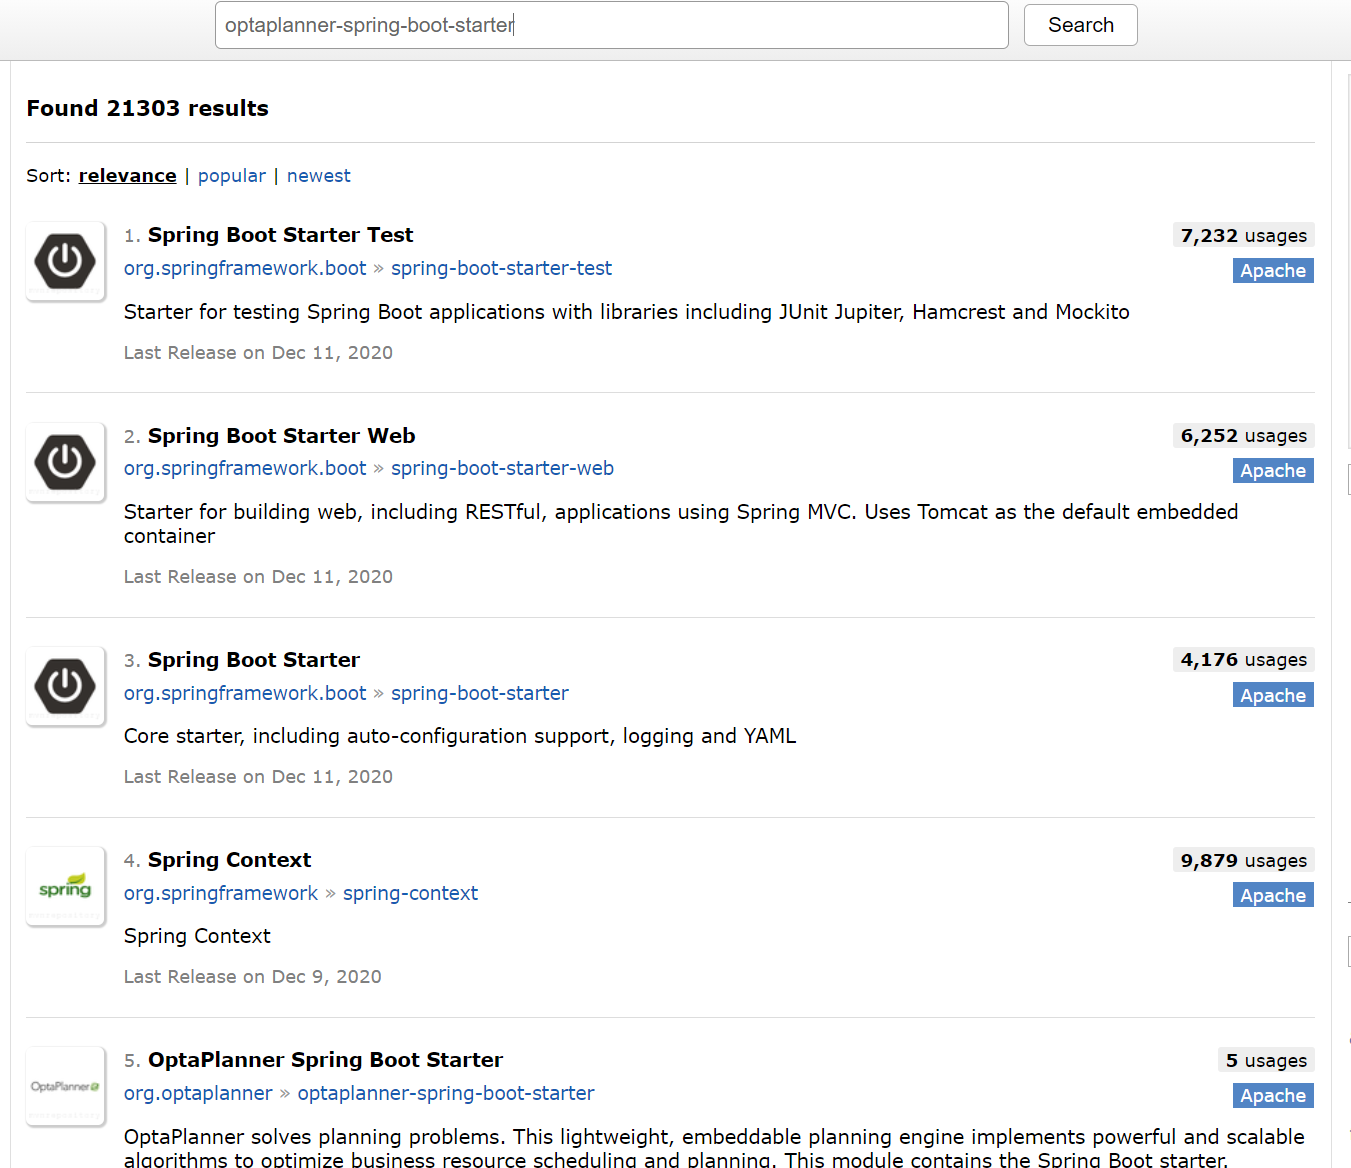
Task: Open org.springframework.boot group for Starter Test
Action: click(x=245, y=268)
